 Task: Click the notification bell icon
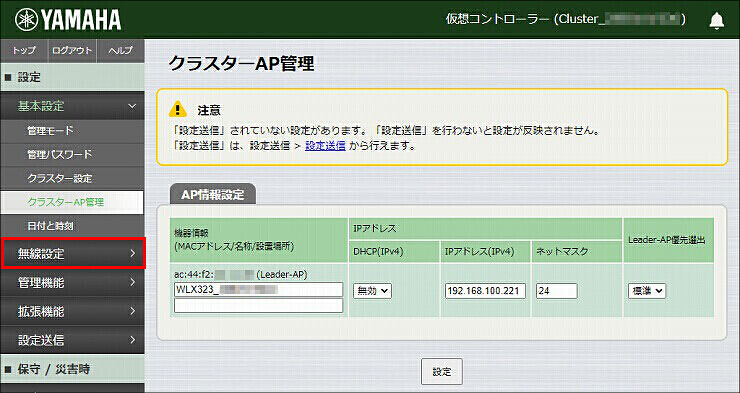tap(716, 21)
